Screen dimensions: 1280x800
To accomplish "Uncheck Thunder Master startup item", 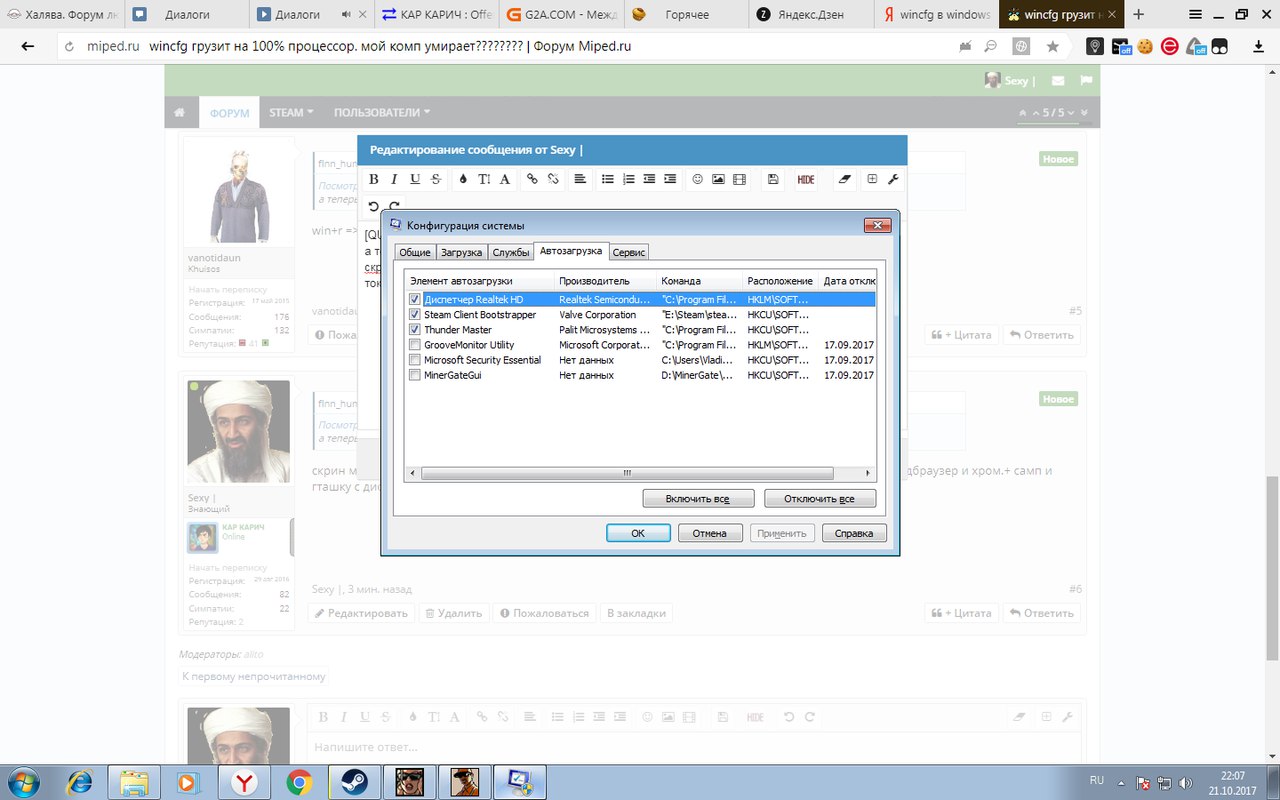I will pos(415,329).
